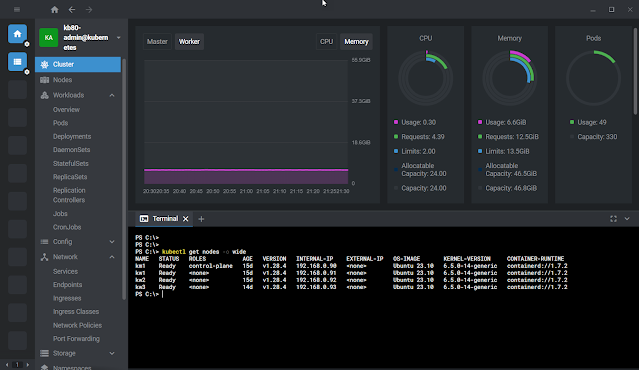
Task: Click Memory Requests green legend swatch
Action: [x=480, y=137]
